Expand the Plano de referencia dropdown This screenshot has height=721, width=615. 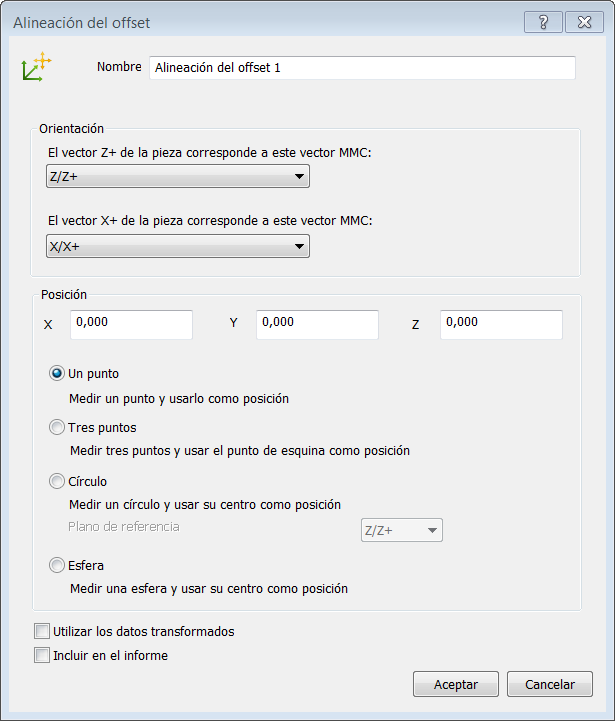pyautogui.click(x=401, y=530)
